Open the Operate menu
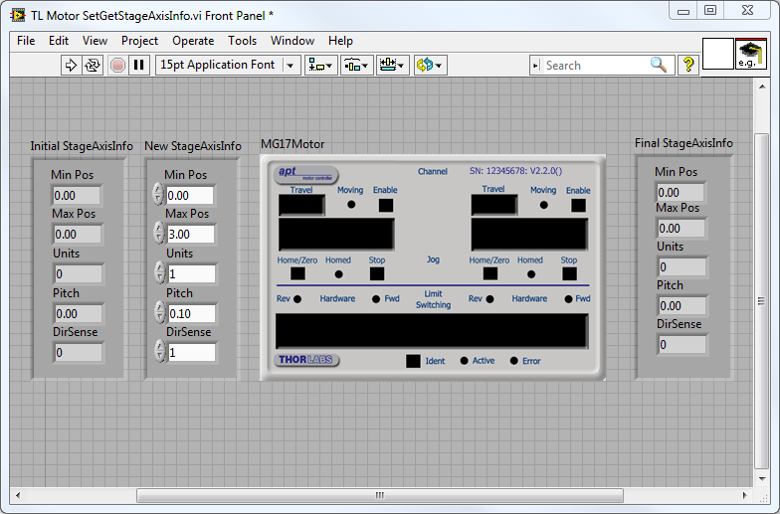This screenshot has width=780, height=514. coord(193,41)
